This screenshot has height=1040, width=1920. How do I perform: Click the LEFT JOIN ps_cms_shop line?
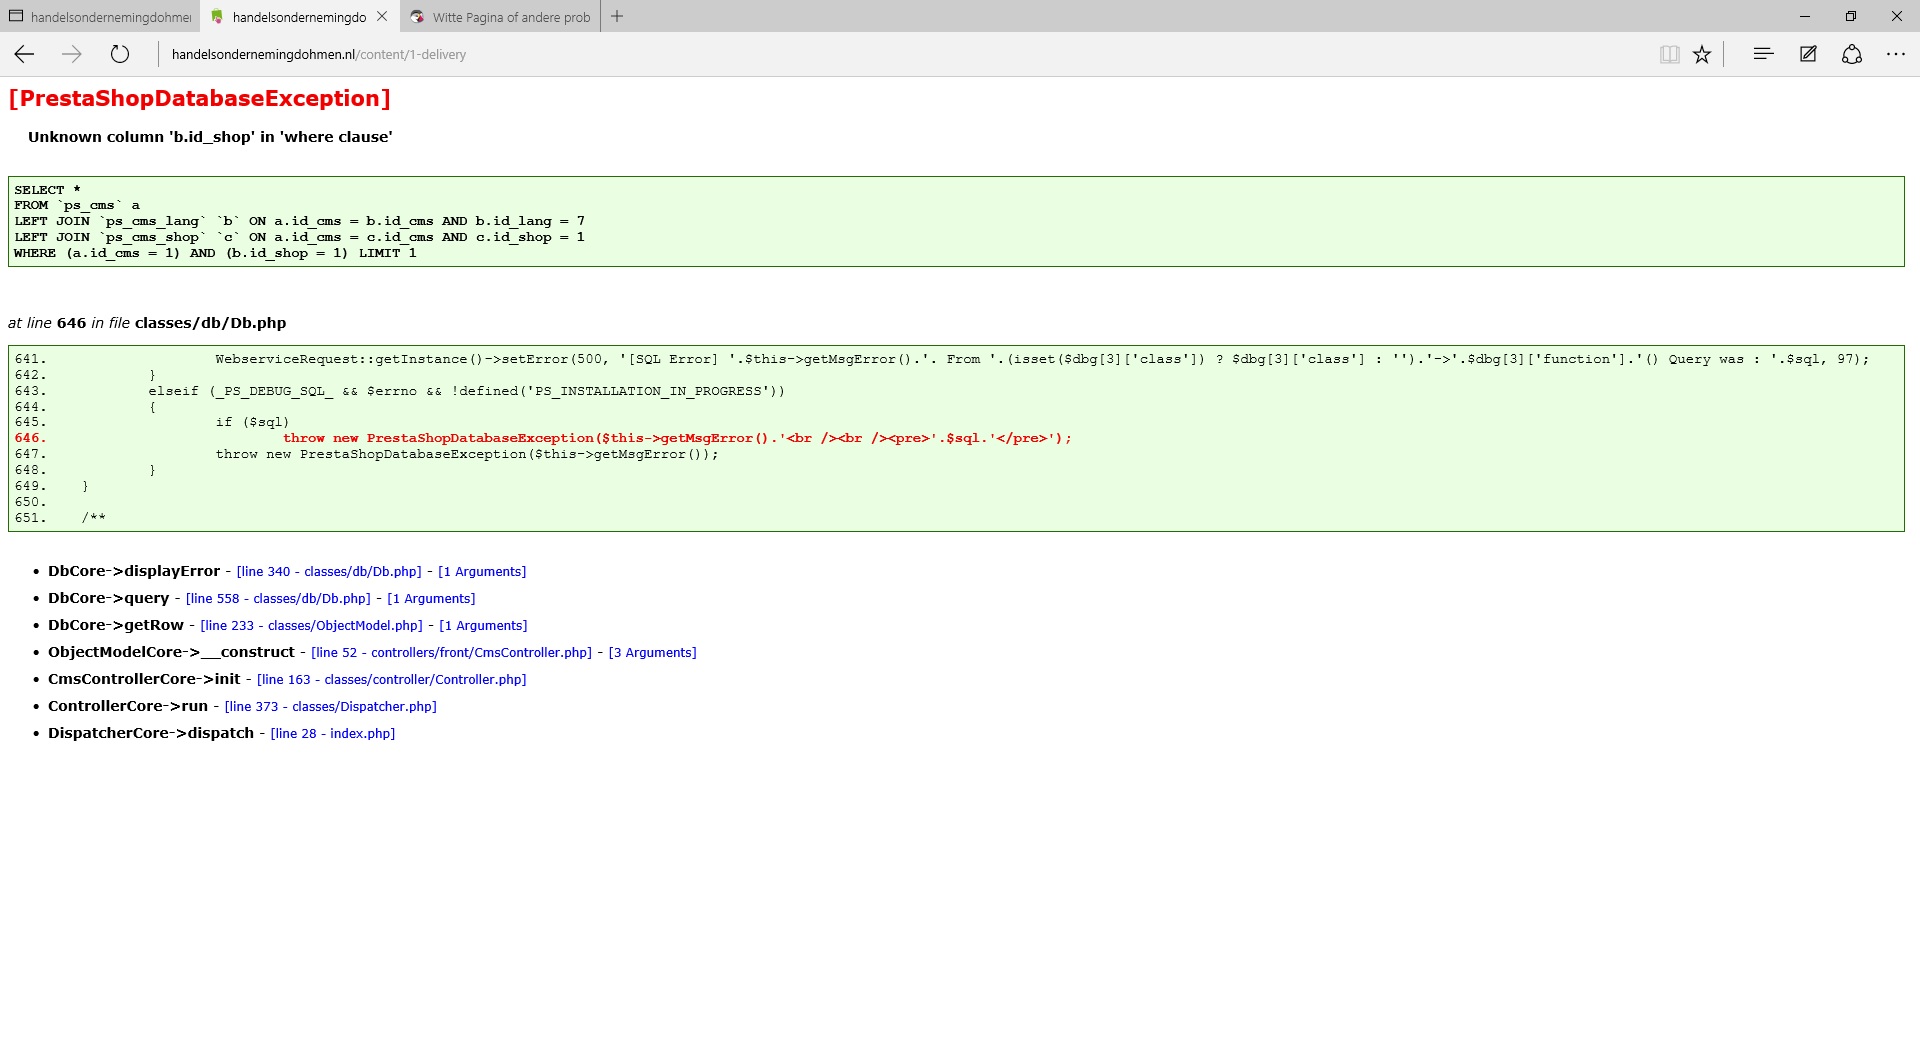(299, 237)
